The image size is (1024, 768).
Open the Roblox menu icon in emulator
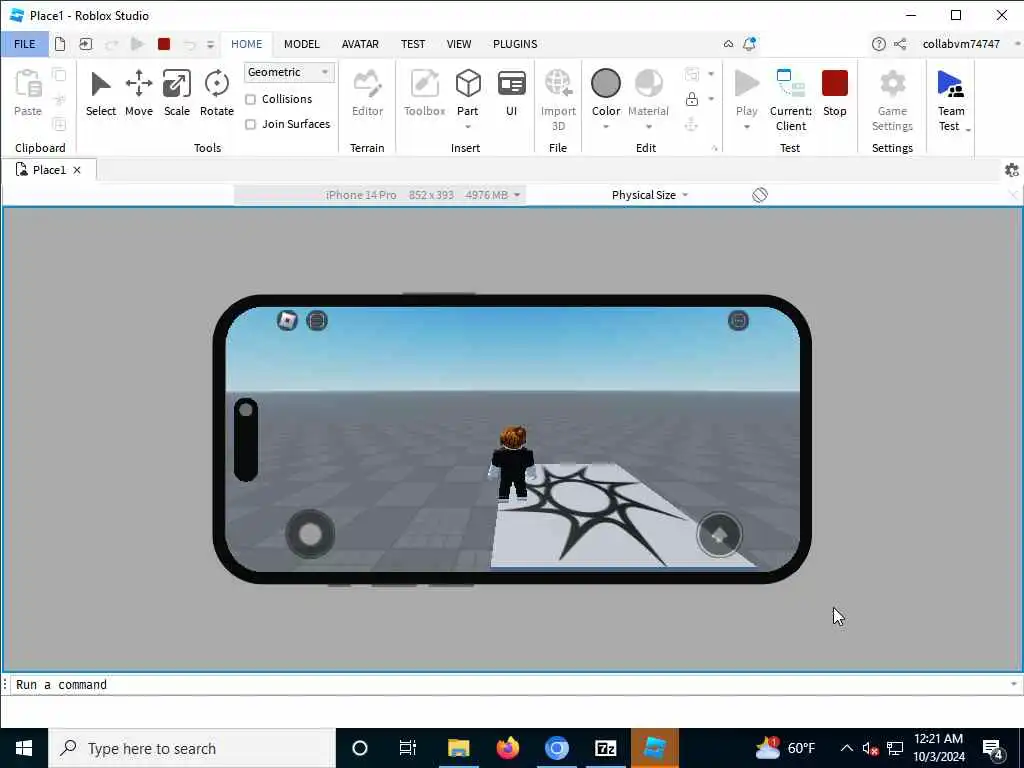[287, 320]
